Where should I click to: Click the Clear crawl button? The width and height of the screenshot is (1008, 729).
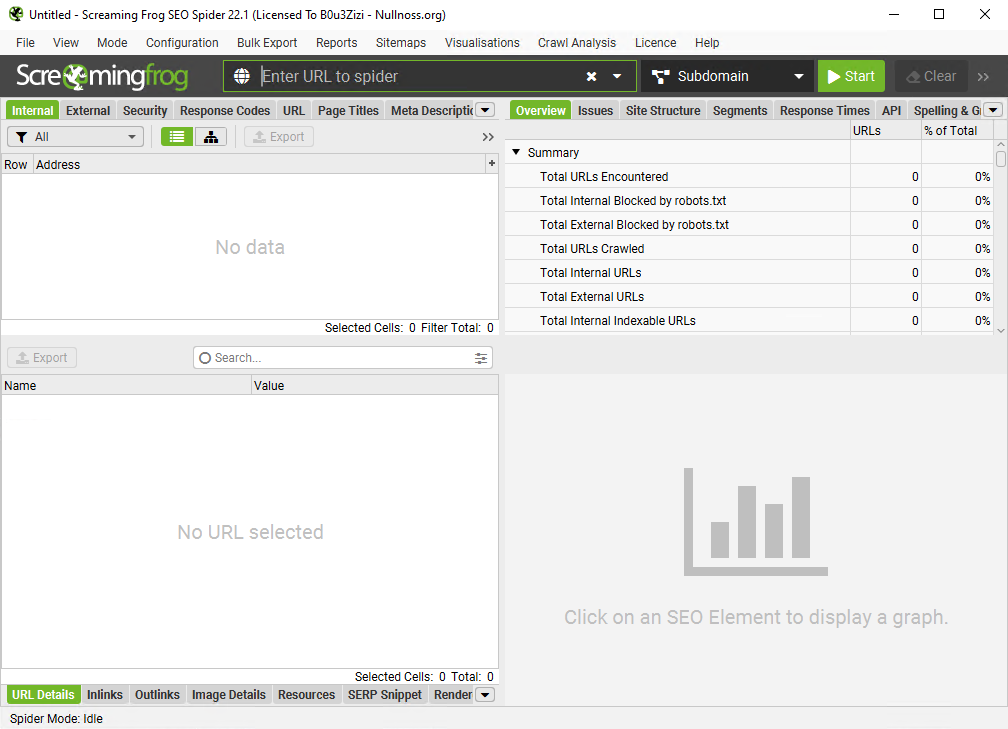click(x=931, y=76)
